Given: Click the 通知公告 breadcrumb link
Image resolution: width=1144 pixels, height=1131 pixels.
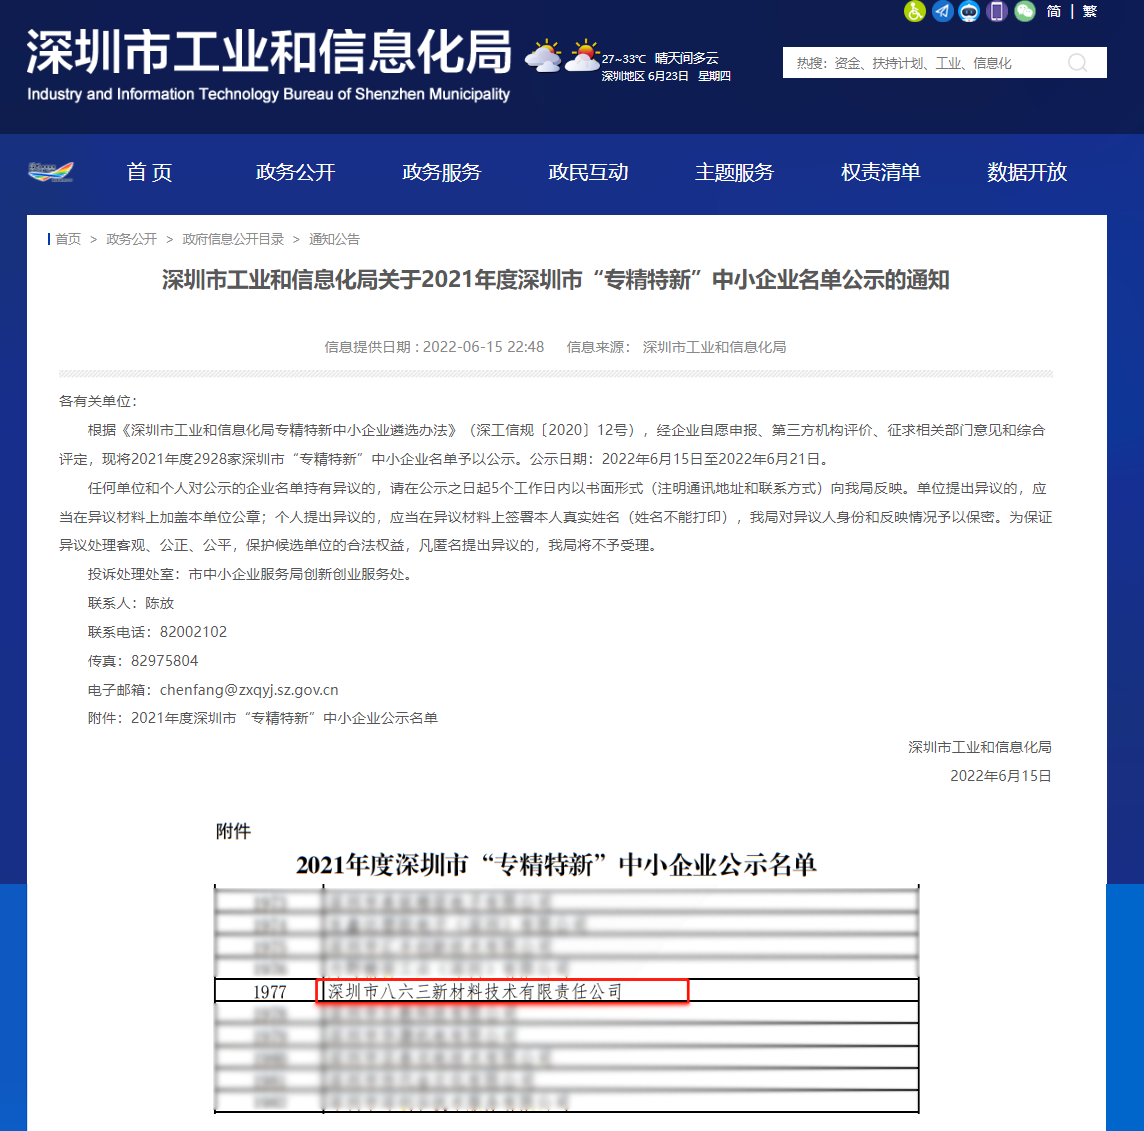Looking at the screenshot, I should pyautogui.click(x=334, y=239).
